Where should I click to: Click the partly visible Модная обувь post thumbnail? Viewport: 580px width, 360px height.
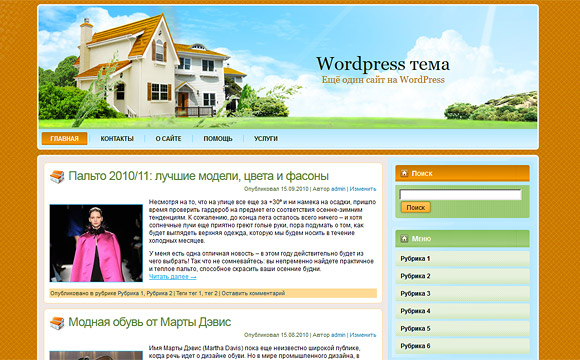coord(96,355)
